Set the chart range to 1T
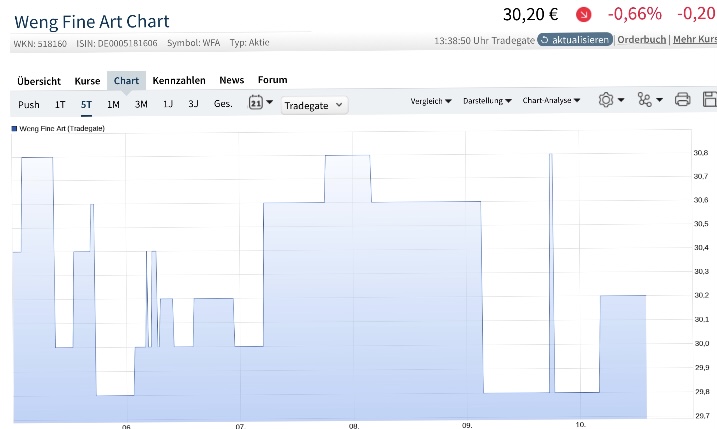The width and height of the screenshot is (717, 429). coord(60,105)
